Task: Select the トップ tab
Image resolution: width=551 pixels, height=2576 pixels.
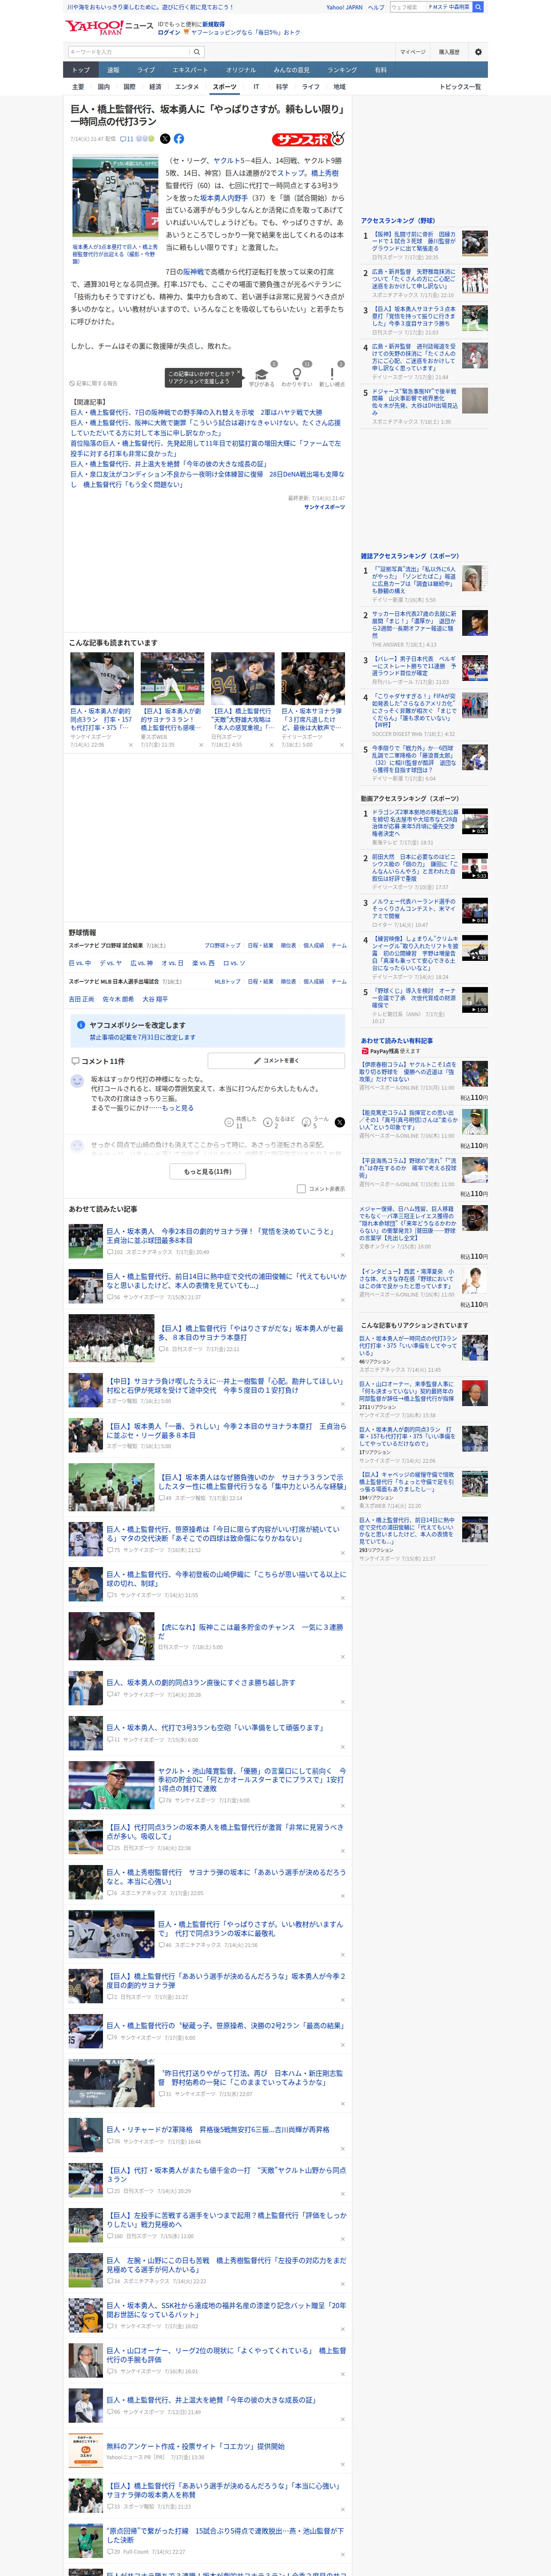Action: [x=81, y=70]
